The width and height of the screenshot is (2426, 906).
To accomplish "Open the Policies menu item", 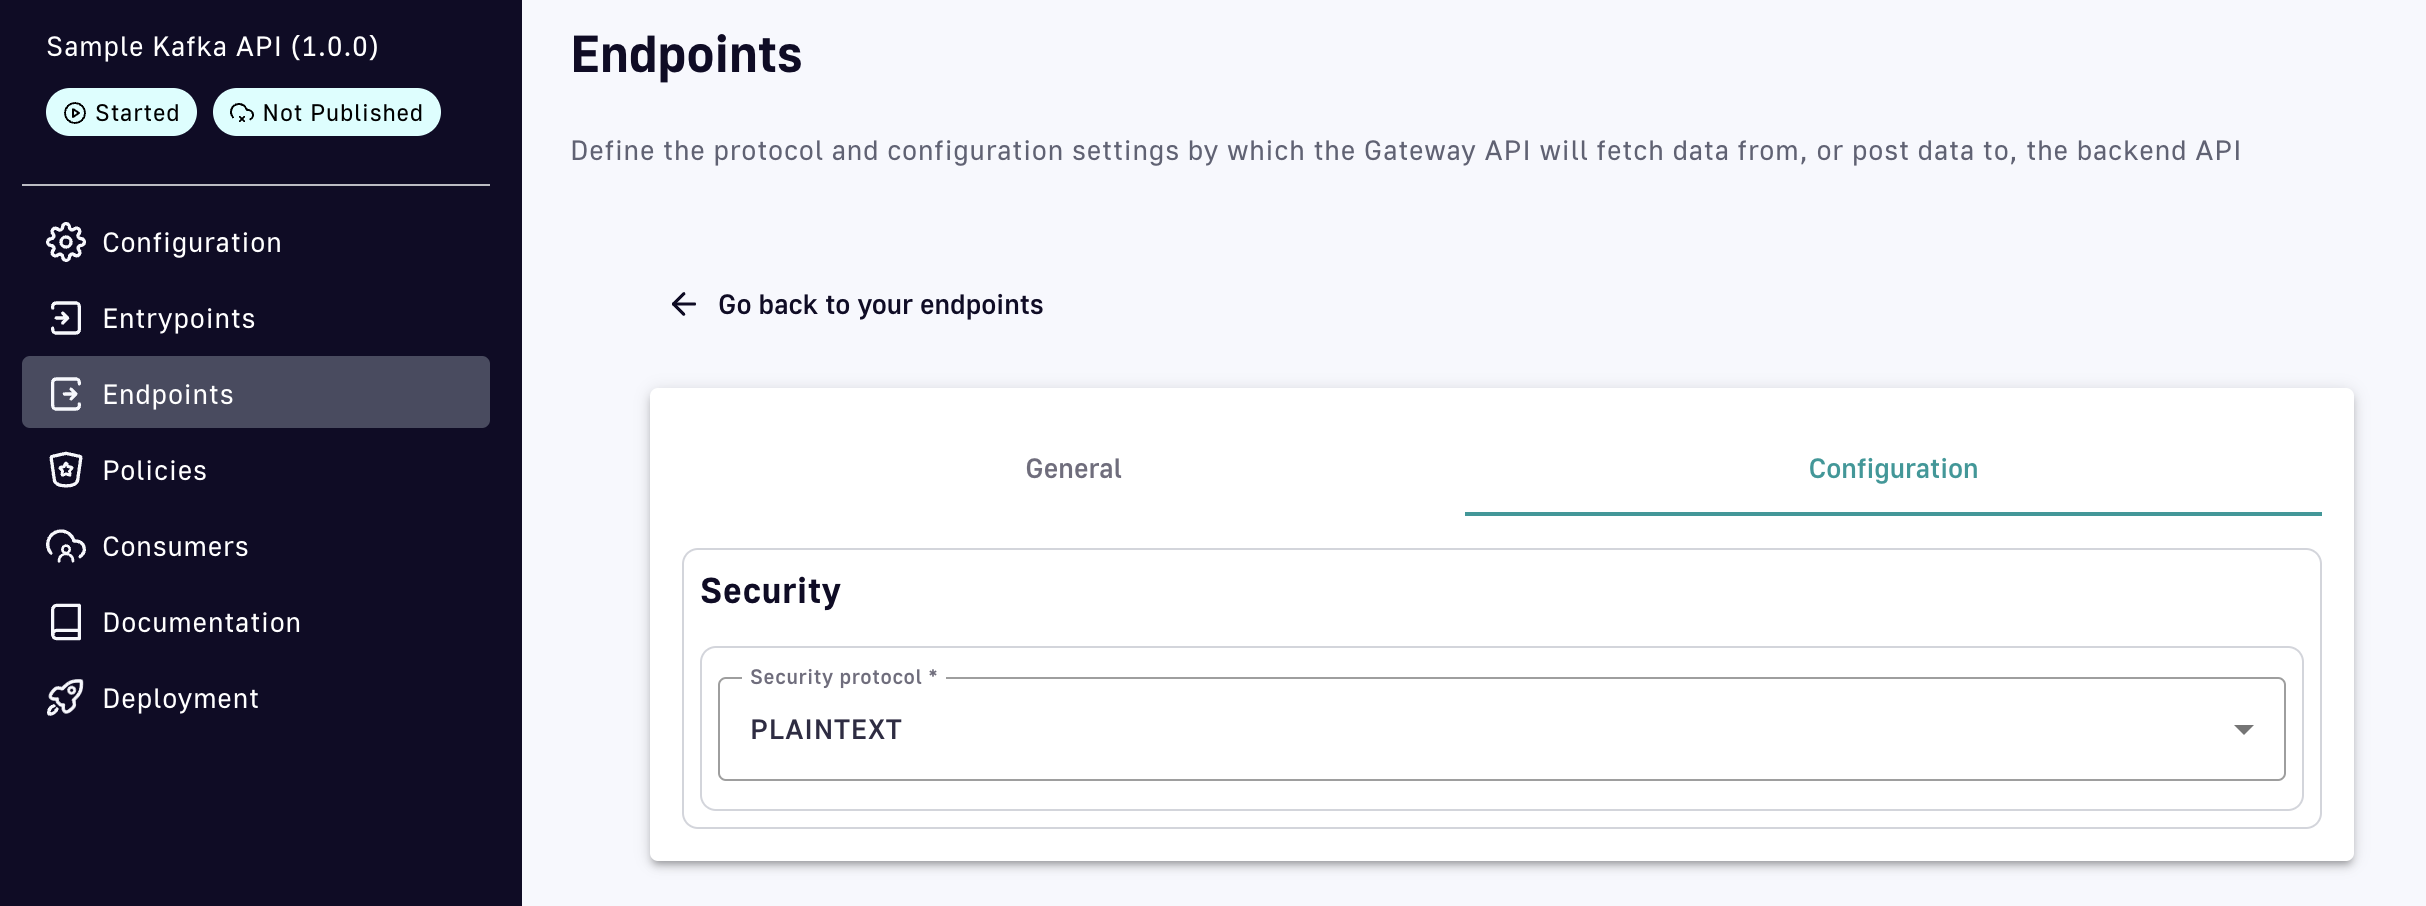I will tap(155, 471).
